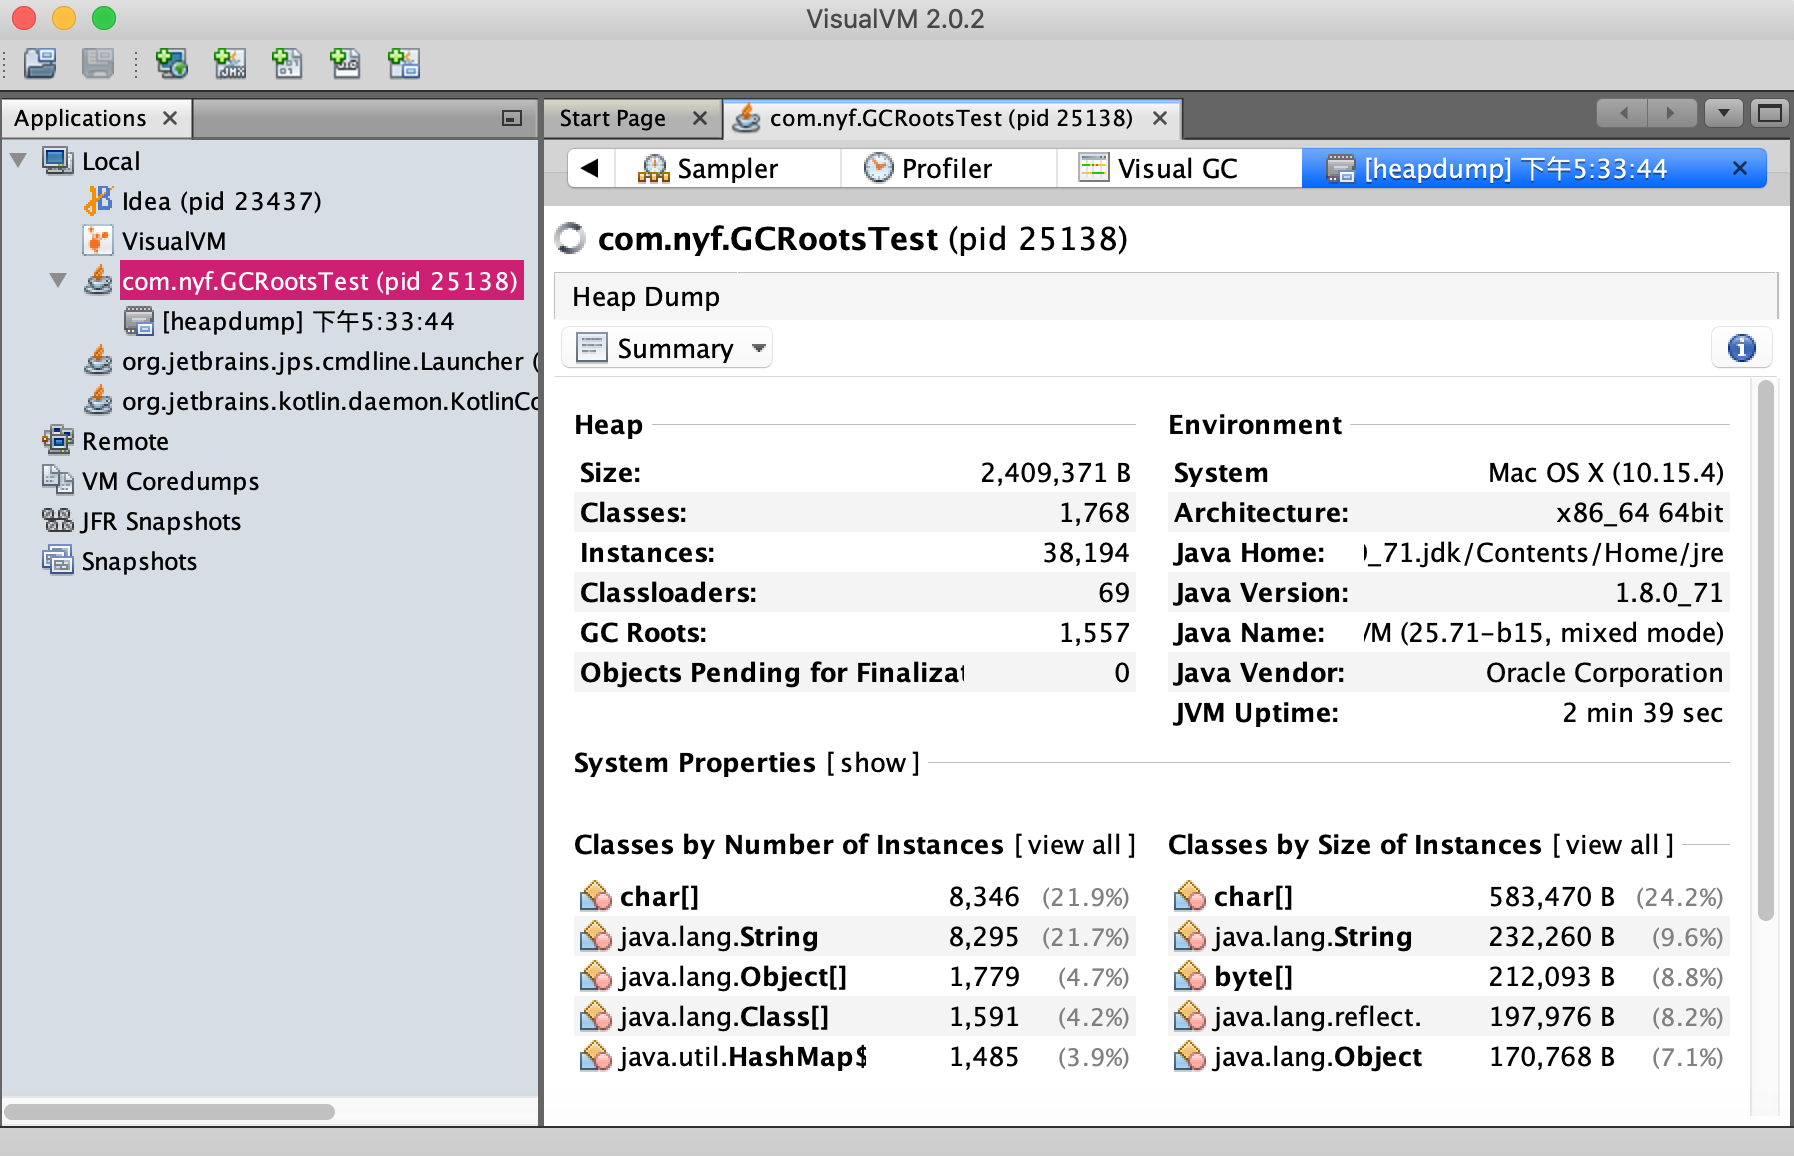Viewport: 1794px width, 1156px height.
Task: Select the JFR Snapshots tree node
Action: point(161,521)
